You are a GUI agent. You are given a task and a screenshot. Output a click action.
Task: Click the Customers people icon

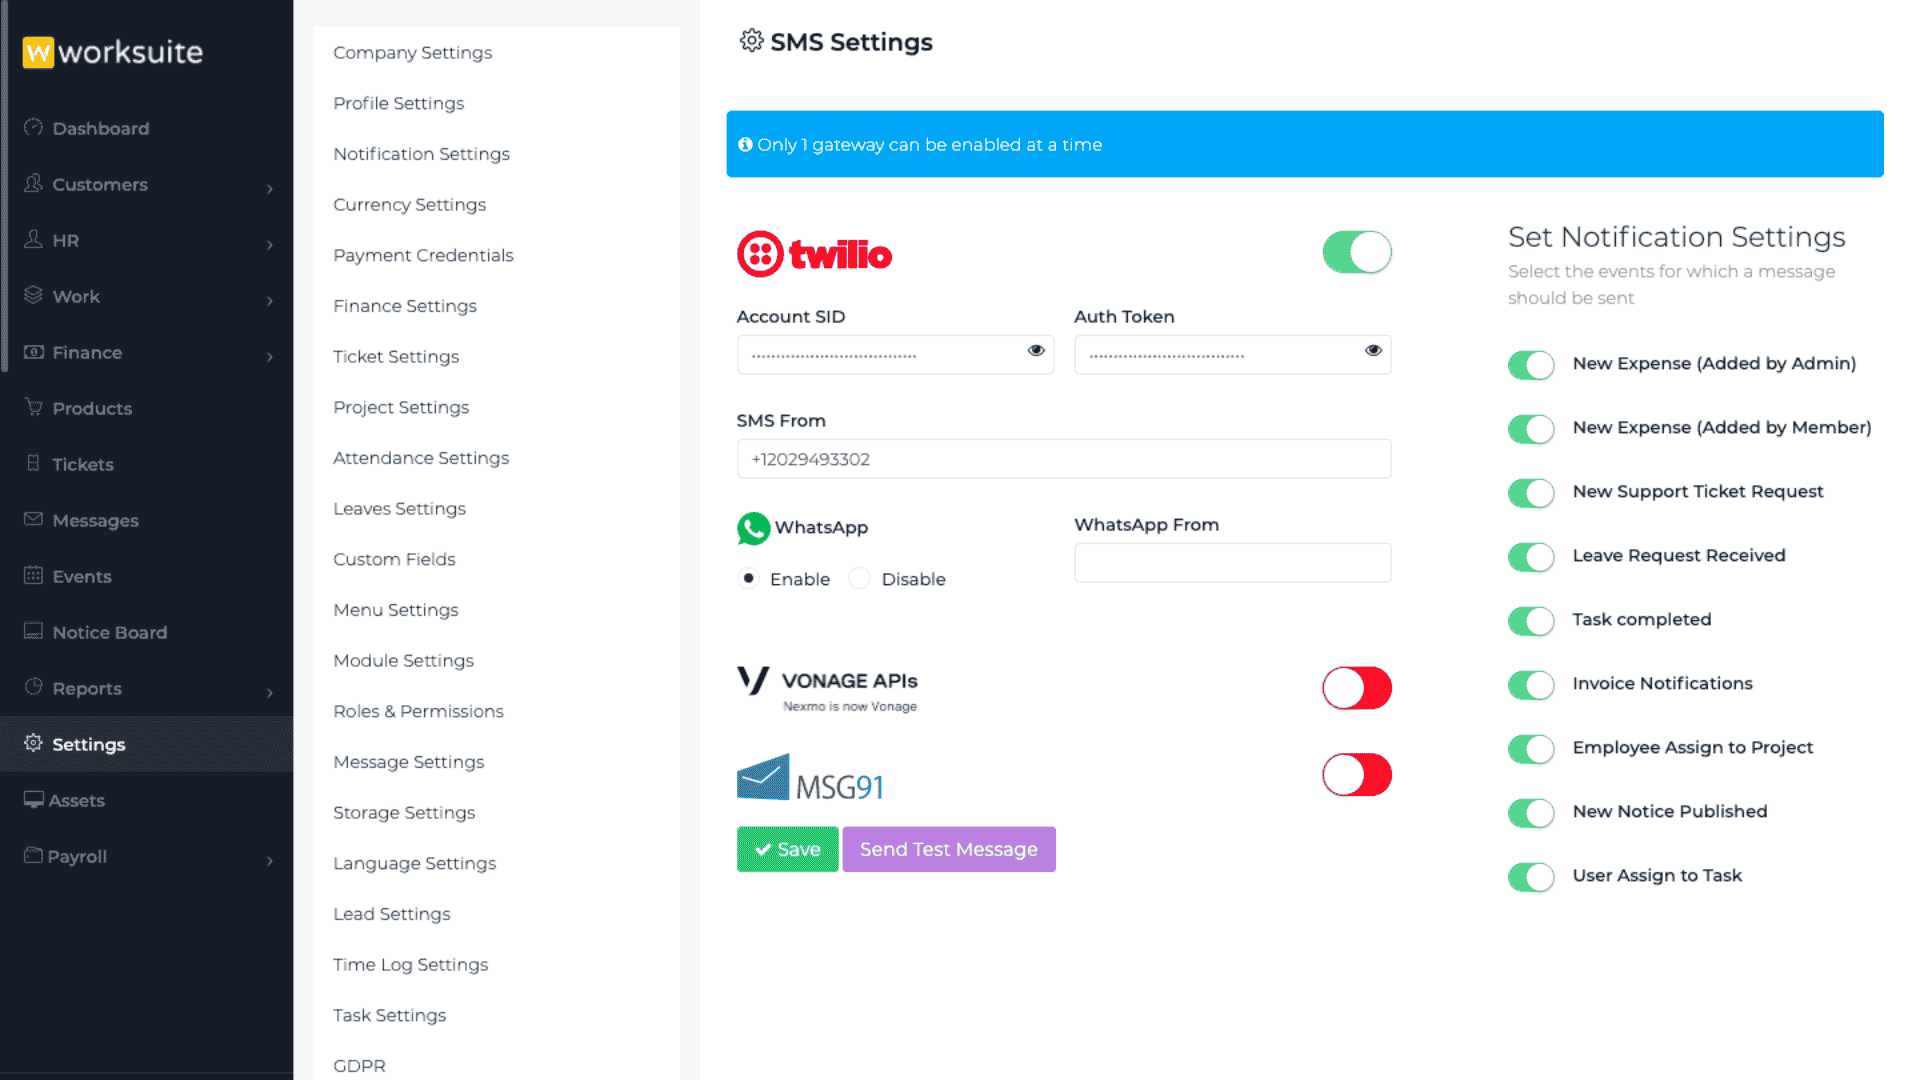tap(34, 183)
